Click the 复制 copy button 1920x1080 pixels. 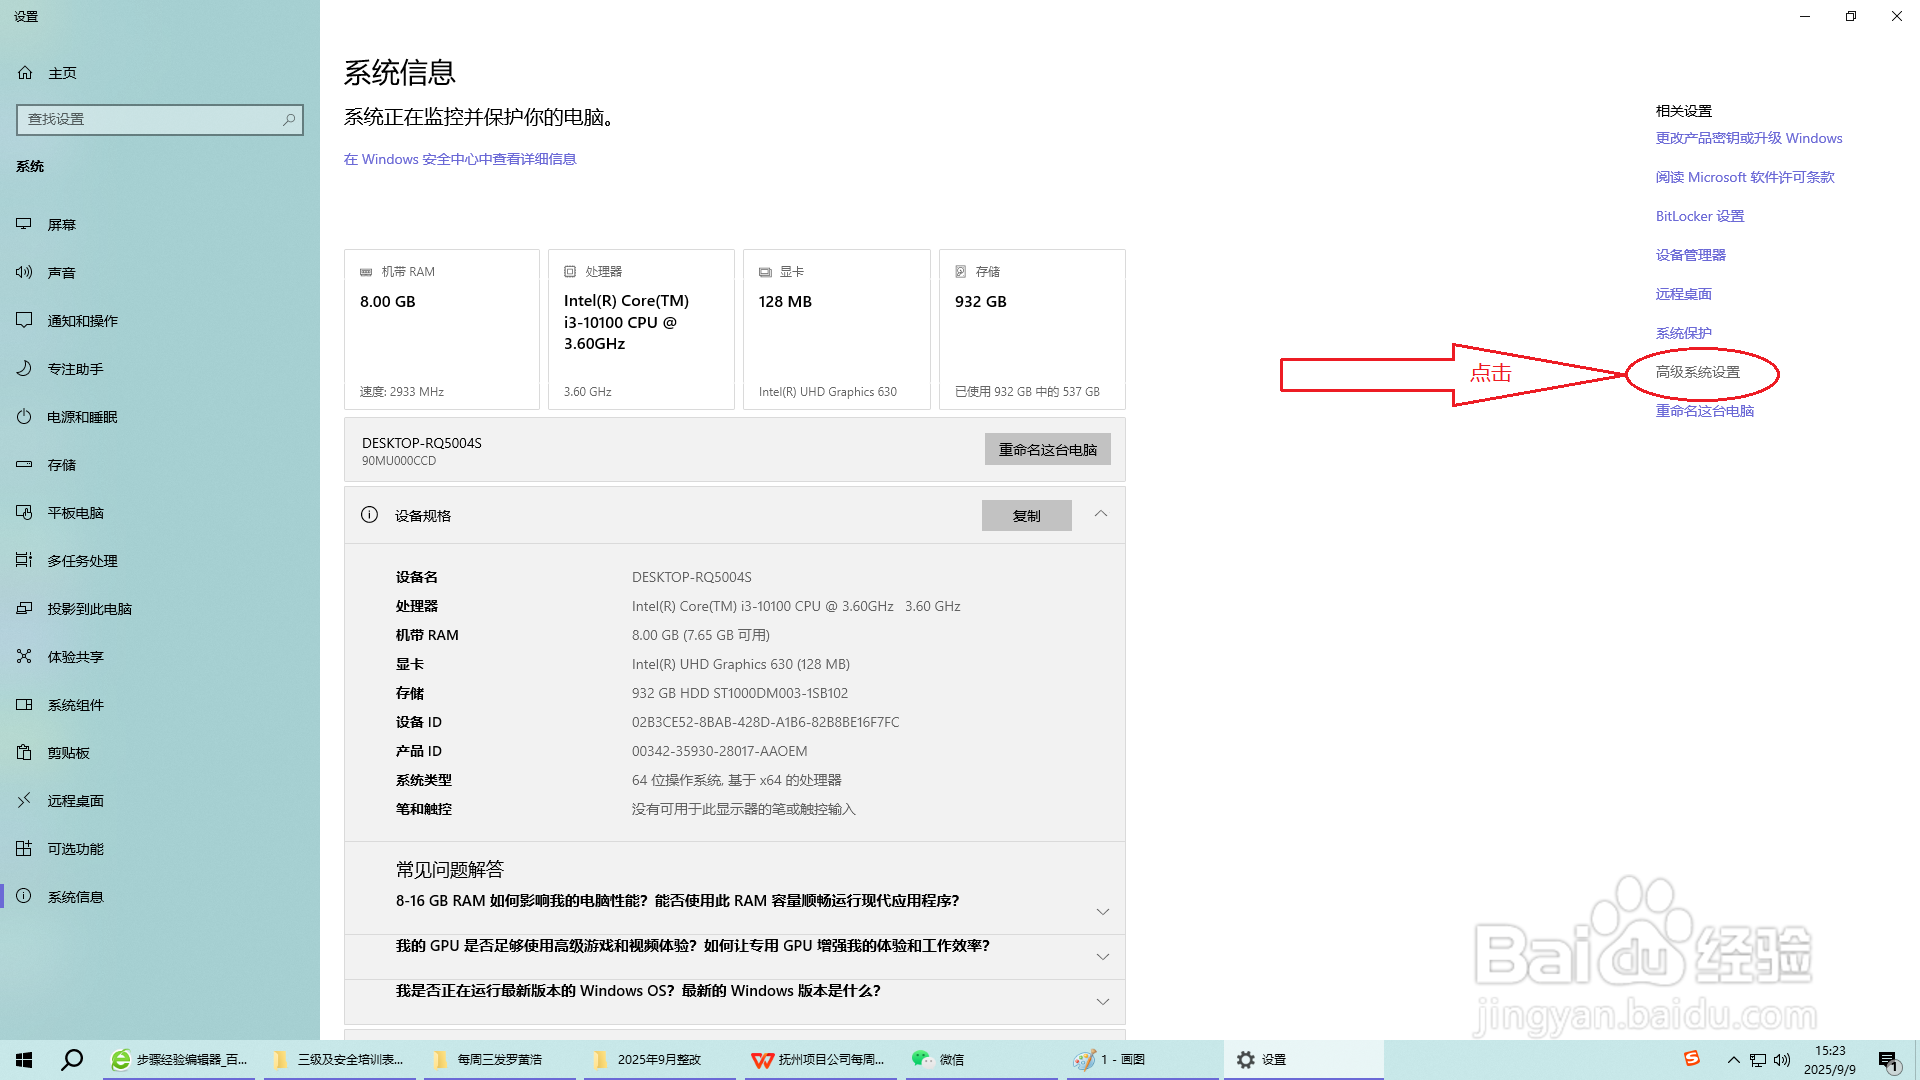click(x=1026, y=515)
